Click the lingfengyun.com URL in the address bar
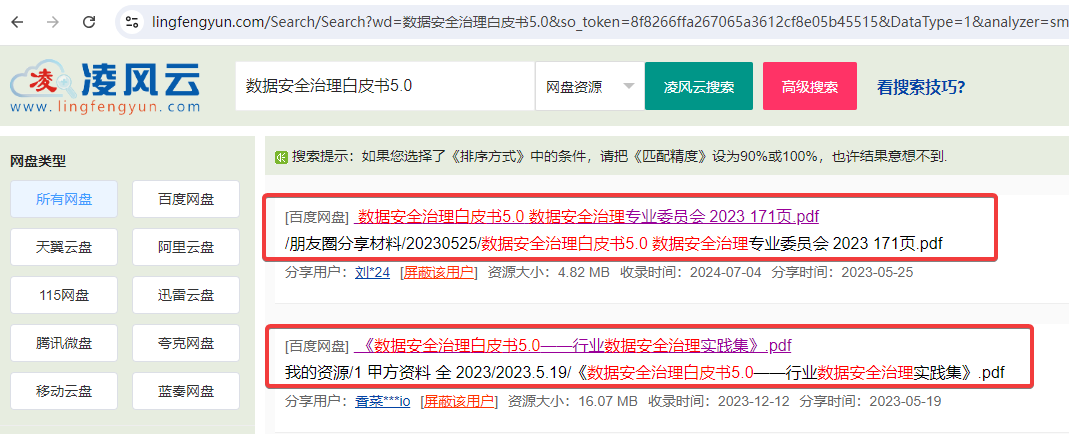1069x434 pixels. point(610,22)
